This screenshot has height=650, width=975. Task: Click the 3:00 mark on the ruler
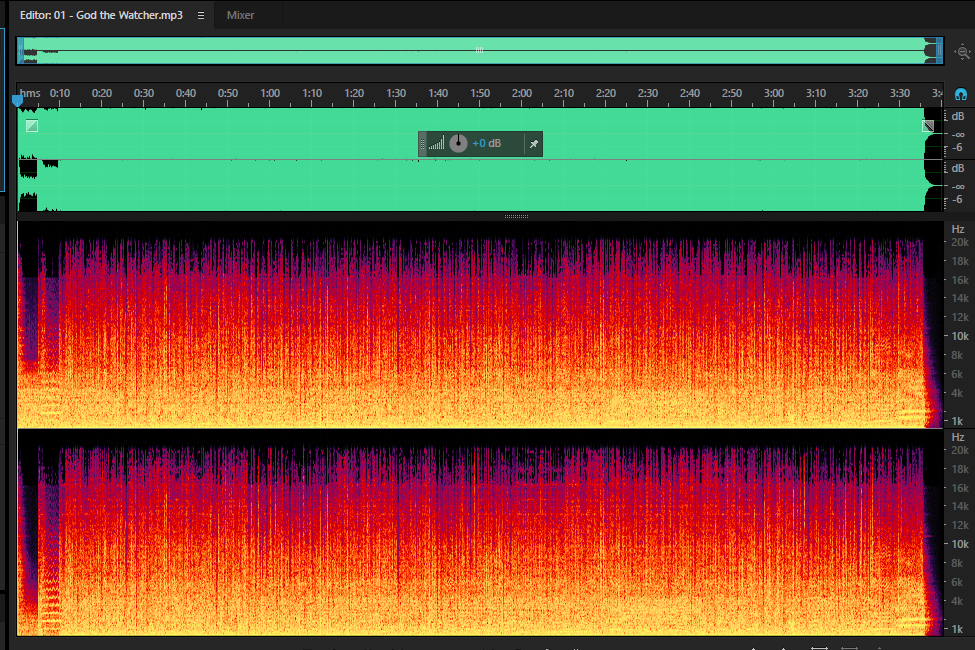pyautogui.click(x=774, y=93)
